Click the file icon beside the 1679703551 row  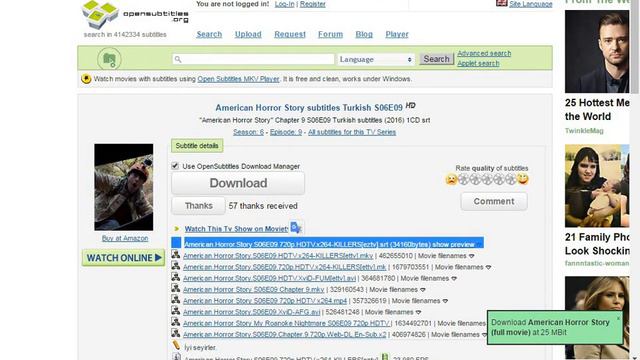coord(176,266)
